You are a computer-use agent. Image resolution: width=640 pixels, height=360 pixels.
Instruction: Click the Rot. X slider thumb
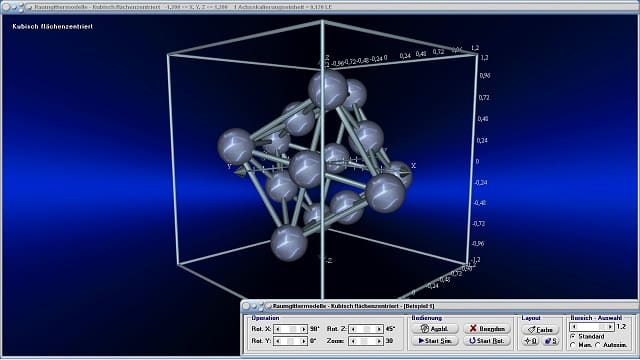pos(293,329)
